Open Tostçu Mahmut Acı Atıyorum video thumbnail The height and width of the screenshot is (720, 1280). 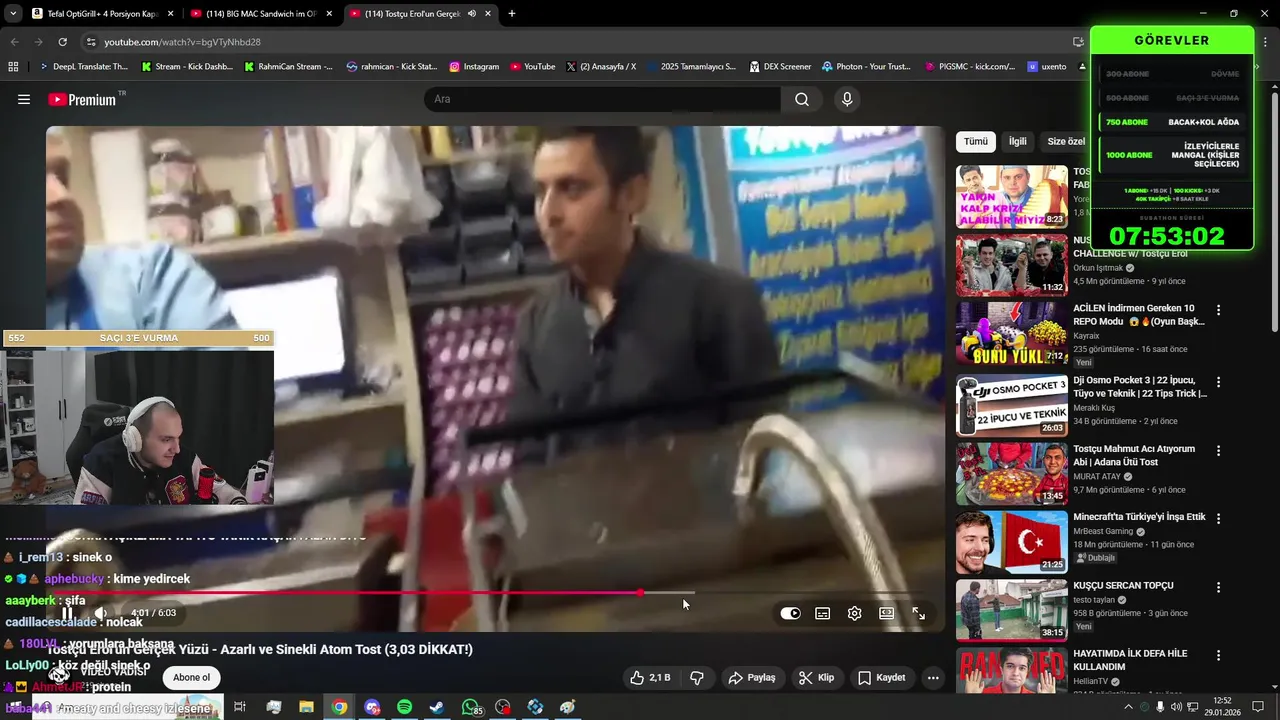1011,473
